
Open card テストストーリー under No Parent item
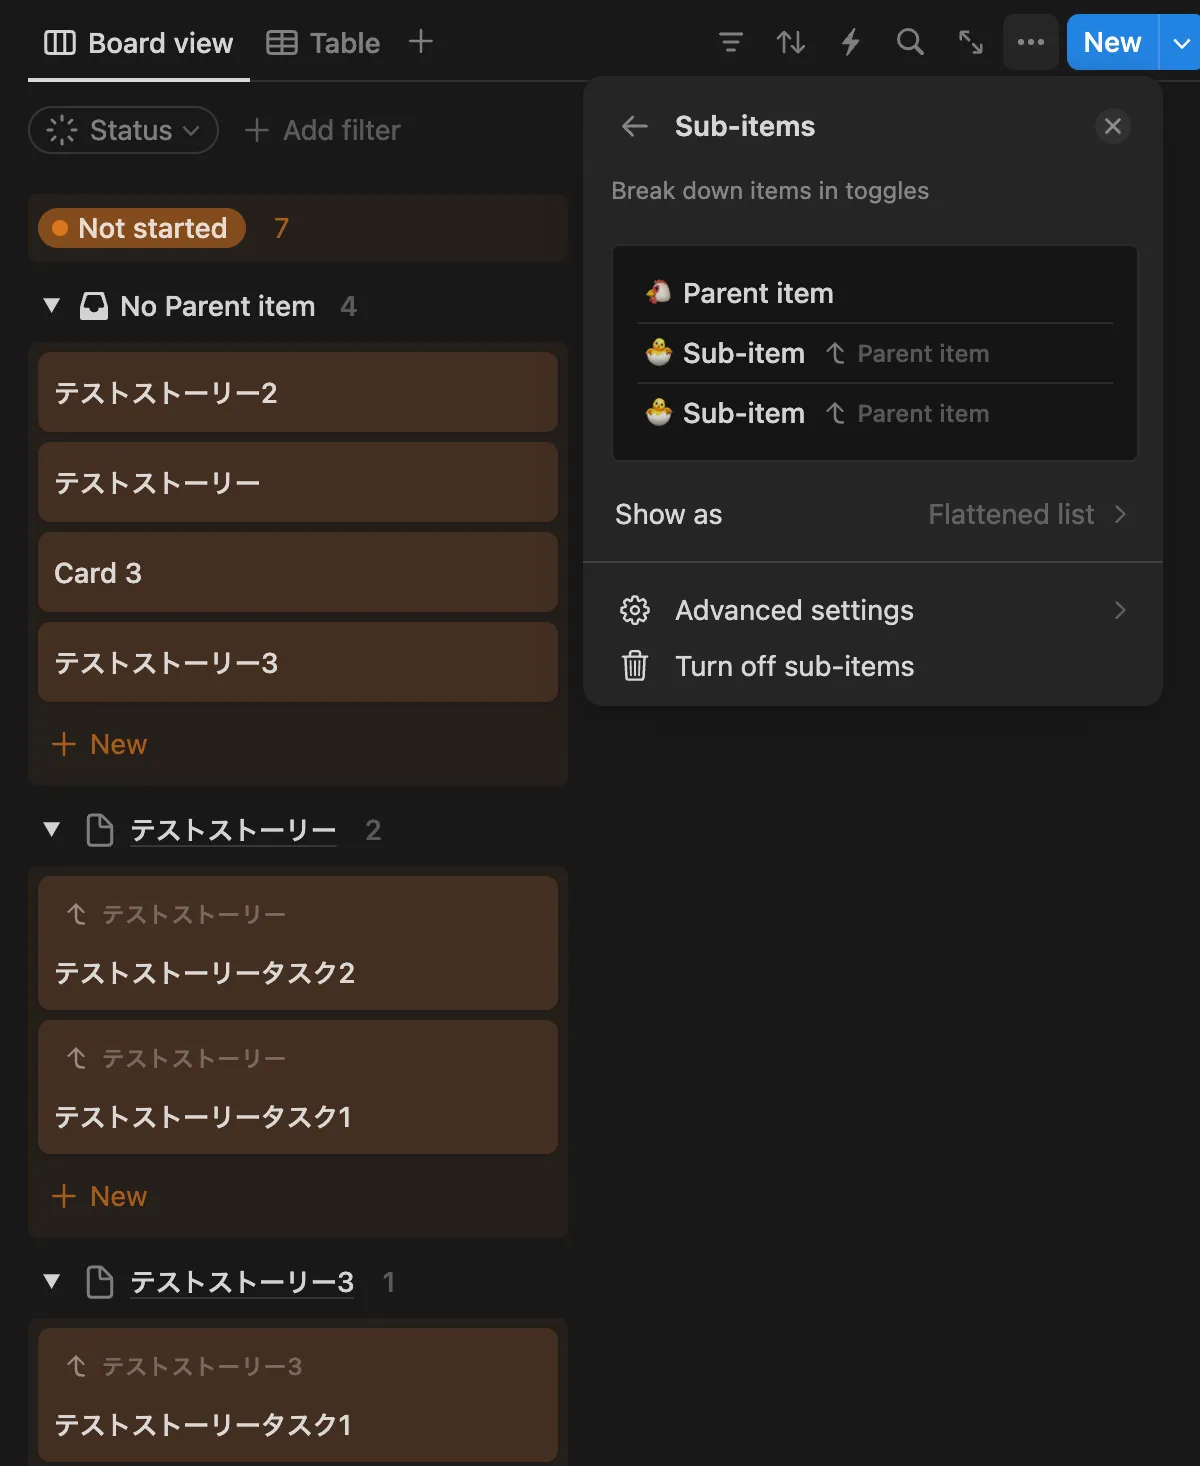click(298, 482)
